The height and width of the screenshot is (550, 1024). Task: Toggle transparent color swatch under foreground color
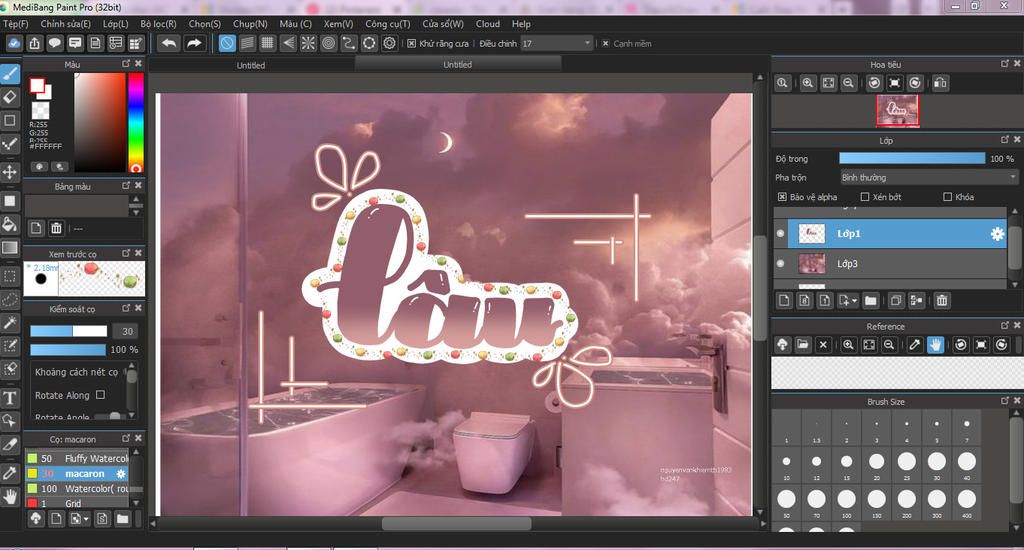coord(40,110)
